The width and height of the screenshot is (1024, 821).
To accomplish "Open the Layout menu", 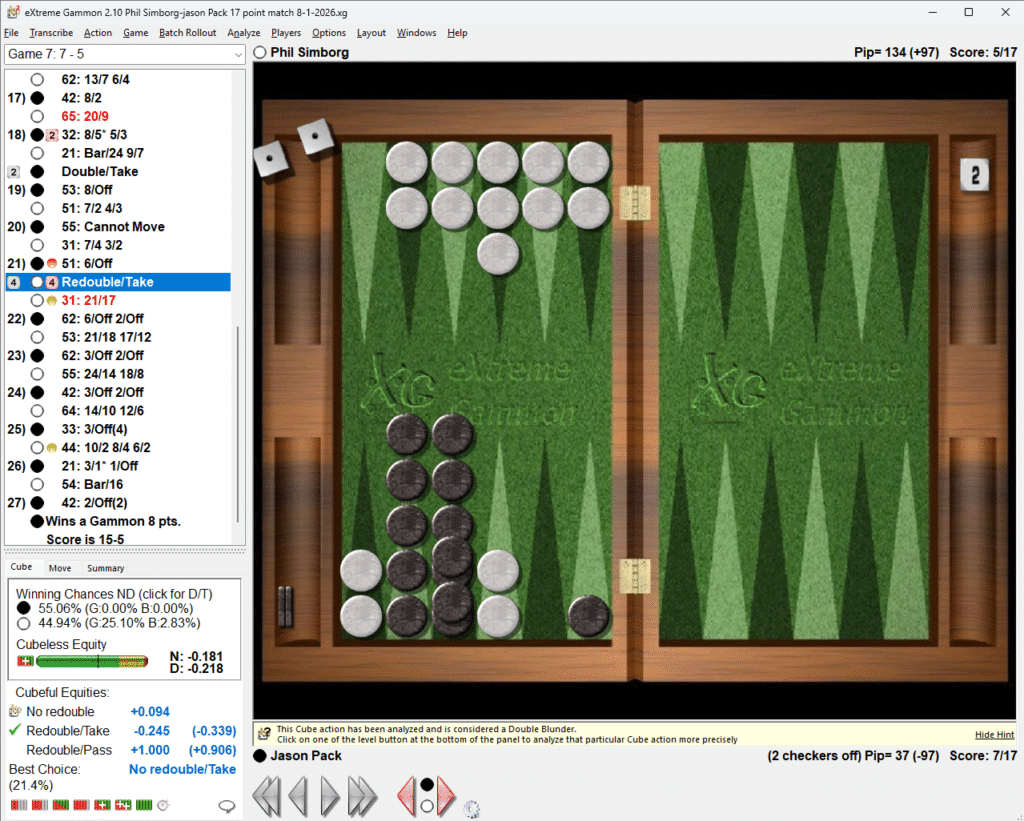I will coord(371,33).
